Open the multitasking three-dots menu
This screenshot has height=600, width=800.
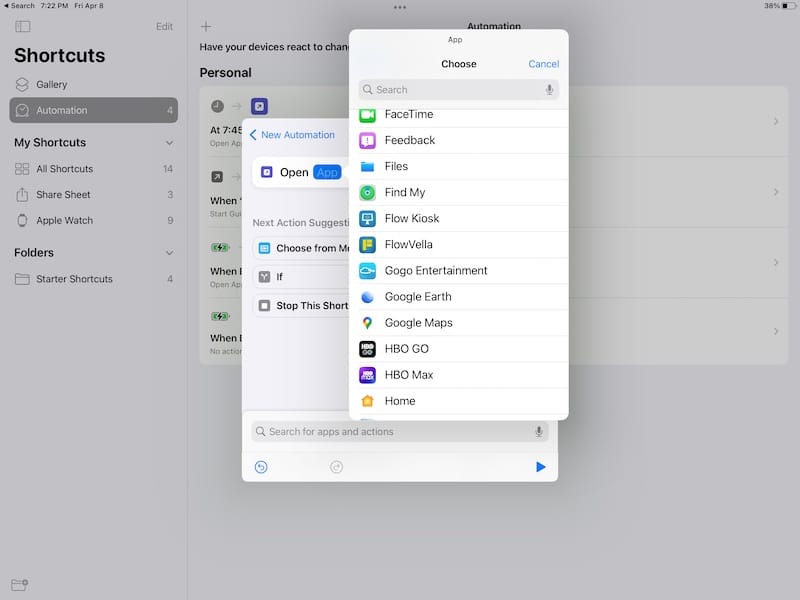point(400,7)
